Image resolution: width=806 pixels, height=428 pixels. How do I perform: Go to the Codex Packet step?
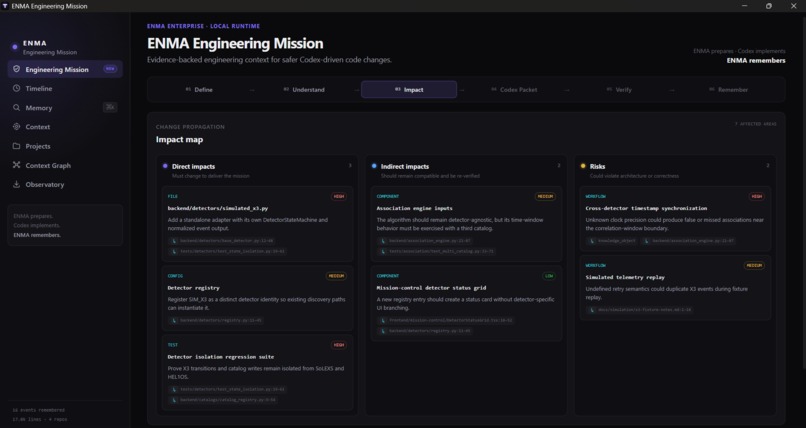click(514, 89)
